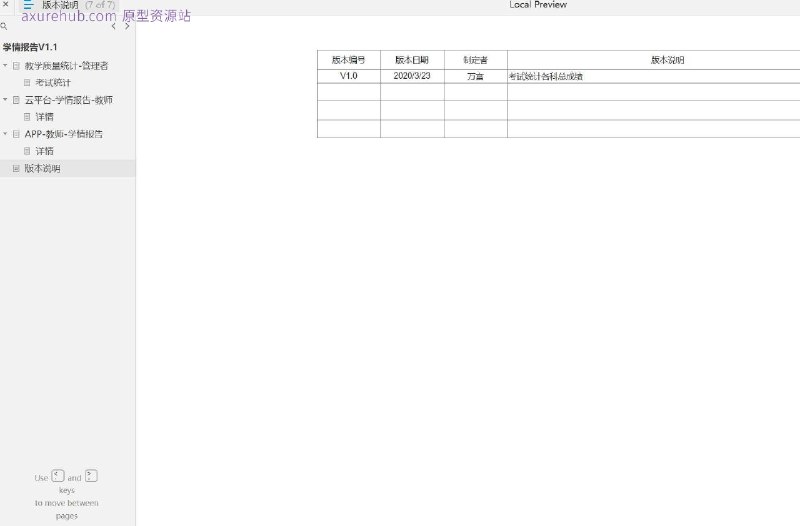
Task: Click the left arrow key hint icon
Action: 58,476
